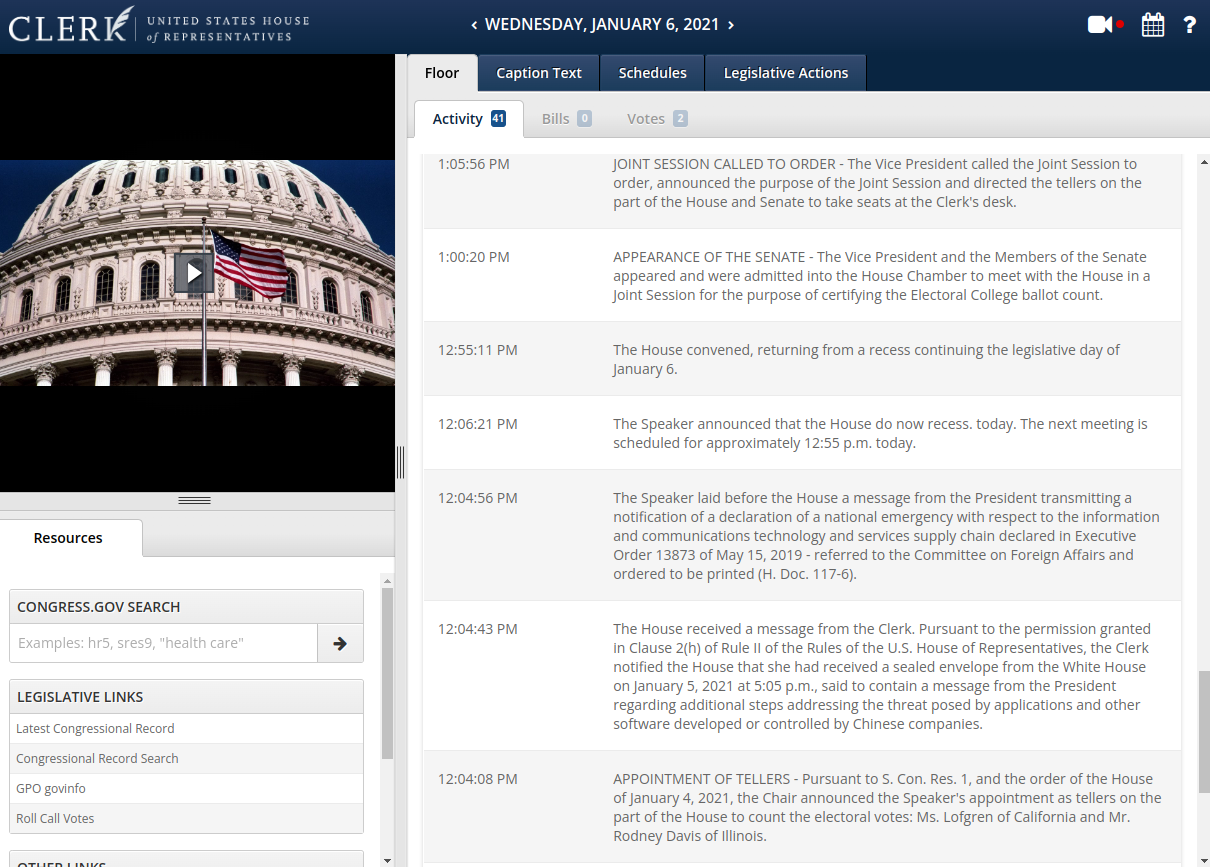Viewport: 1210px width, 867px height.
Task: Click the Clerk House of Representatives logo
Action: 159,25
